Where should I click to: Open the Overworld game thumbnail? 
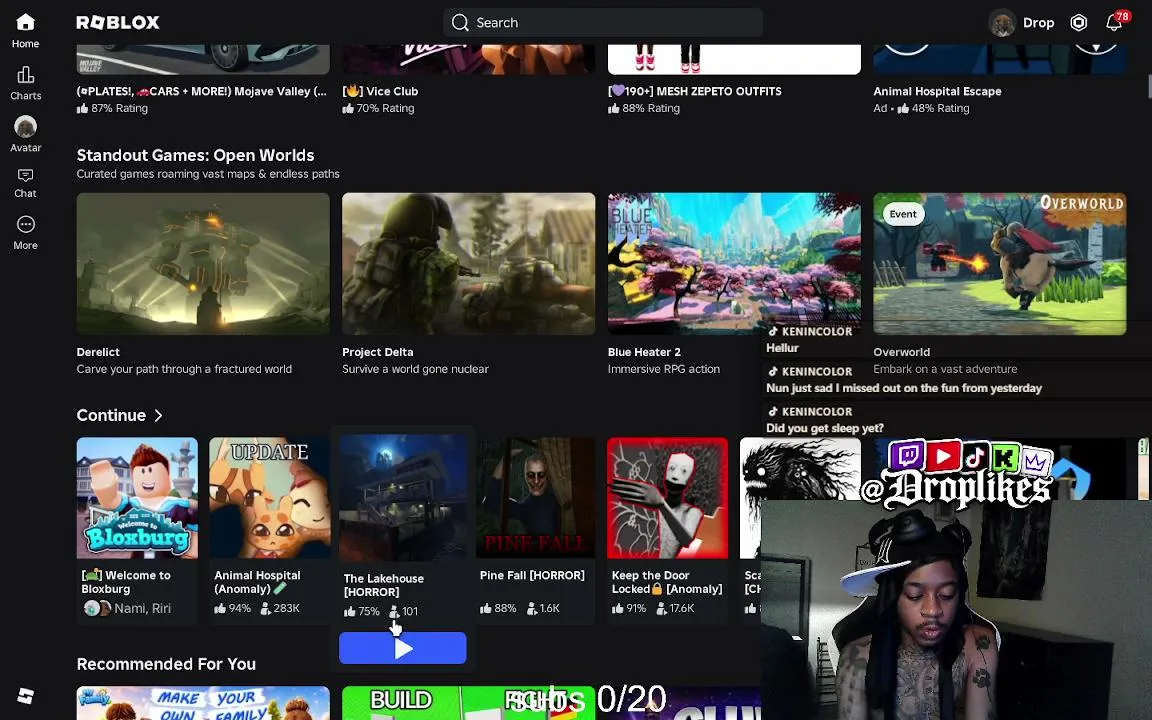999,264
